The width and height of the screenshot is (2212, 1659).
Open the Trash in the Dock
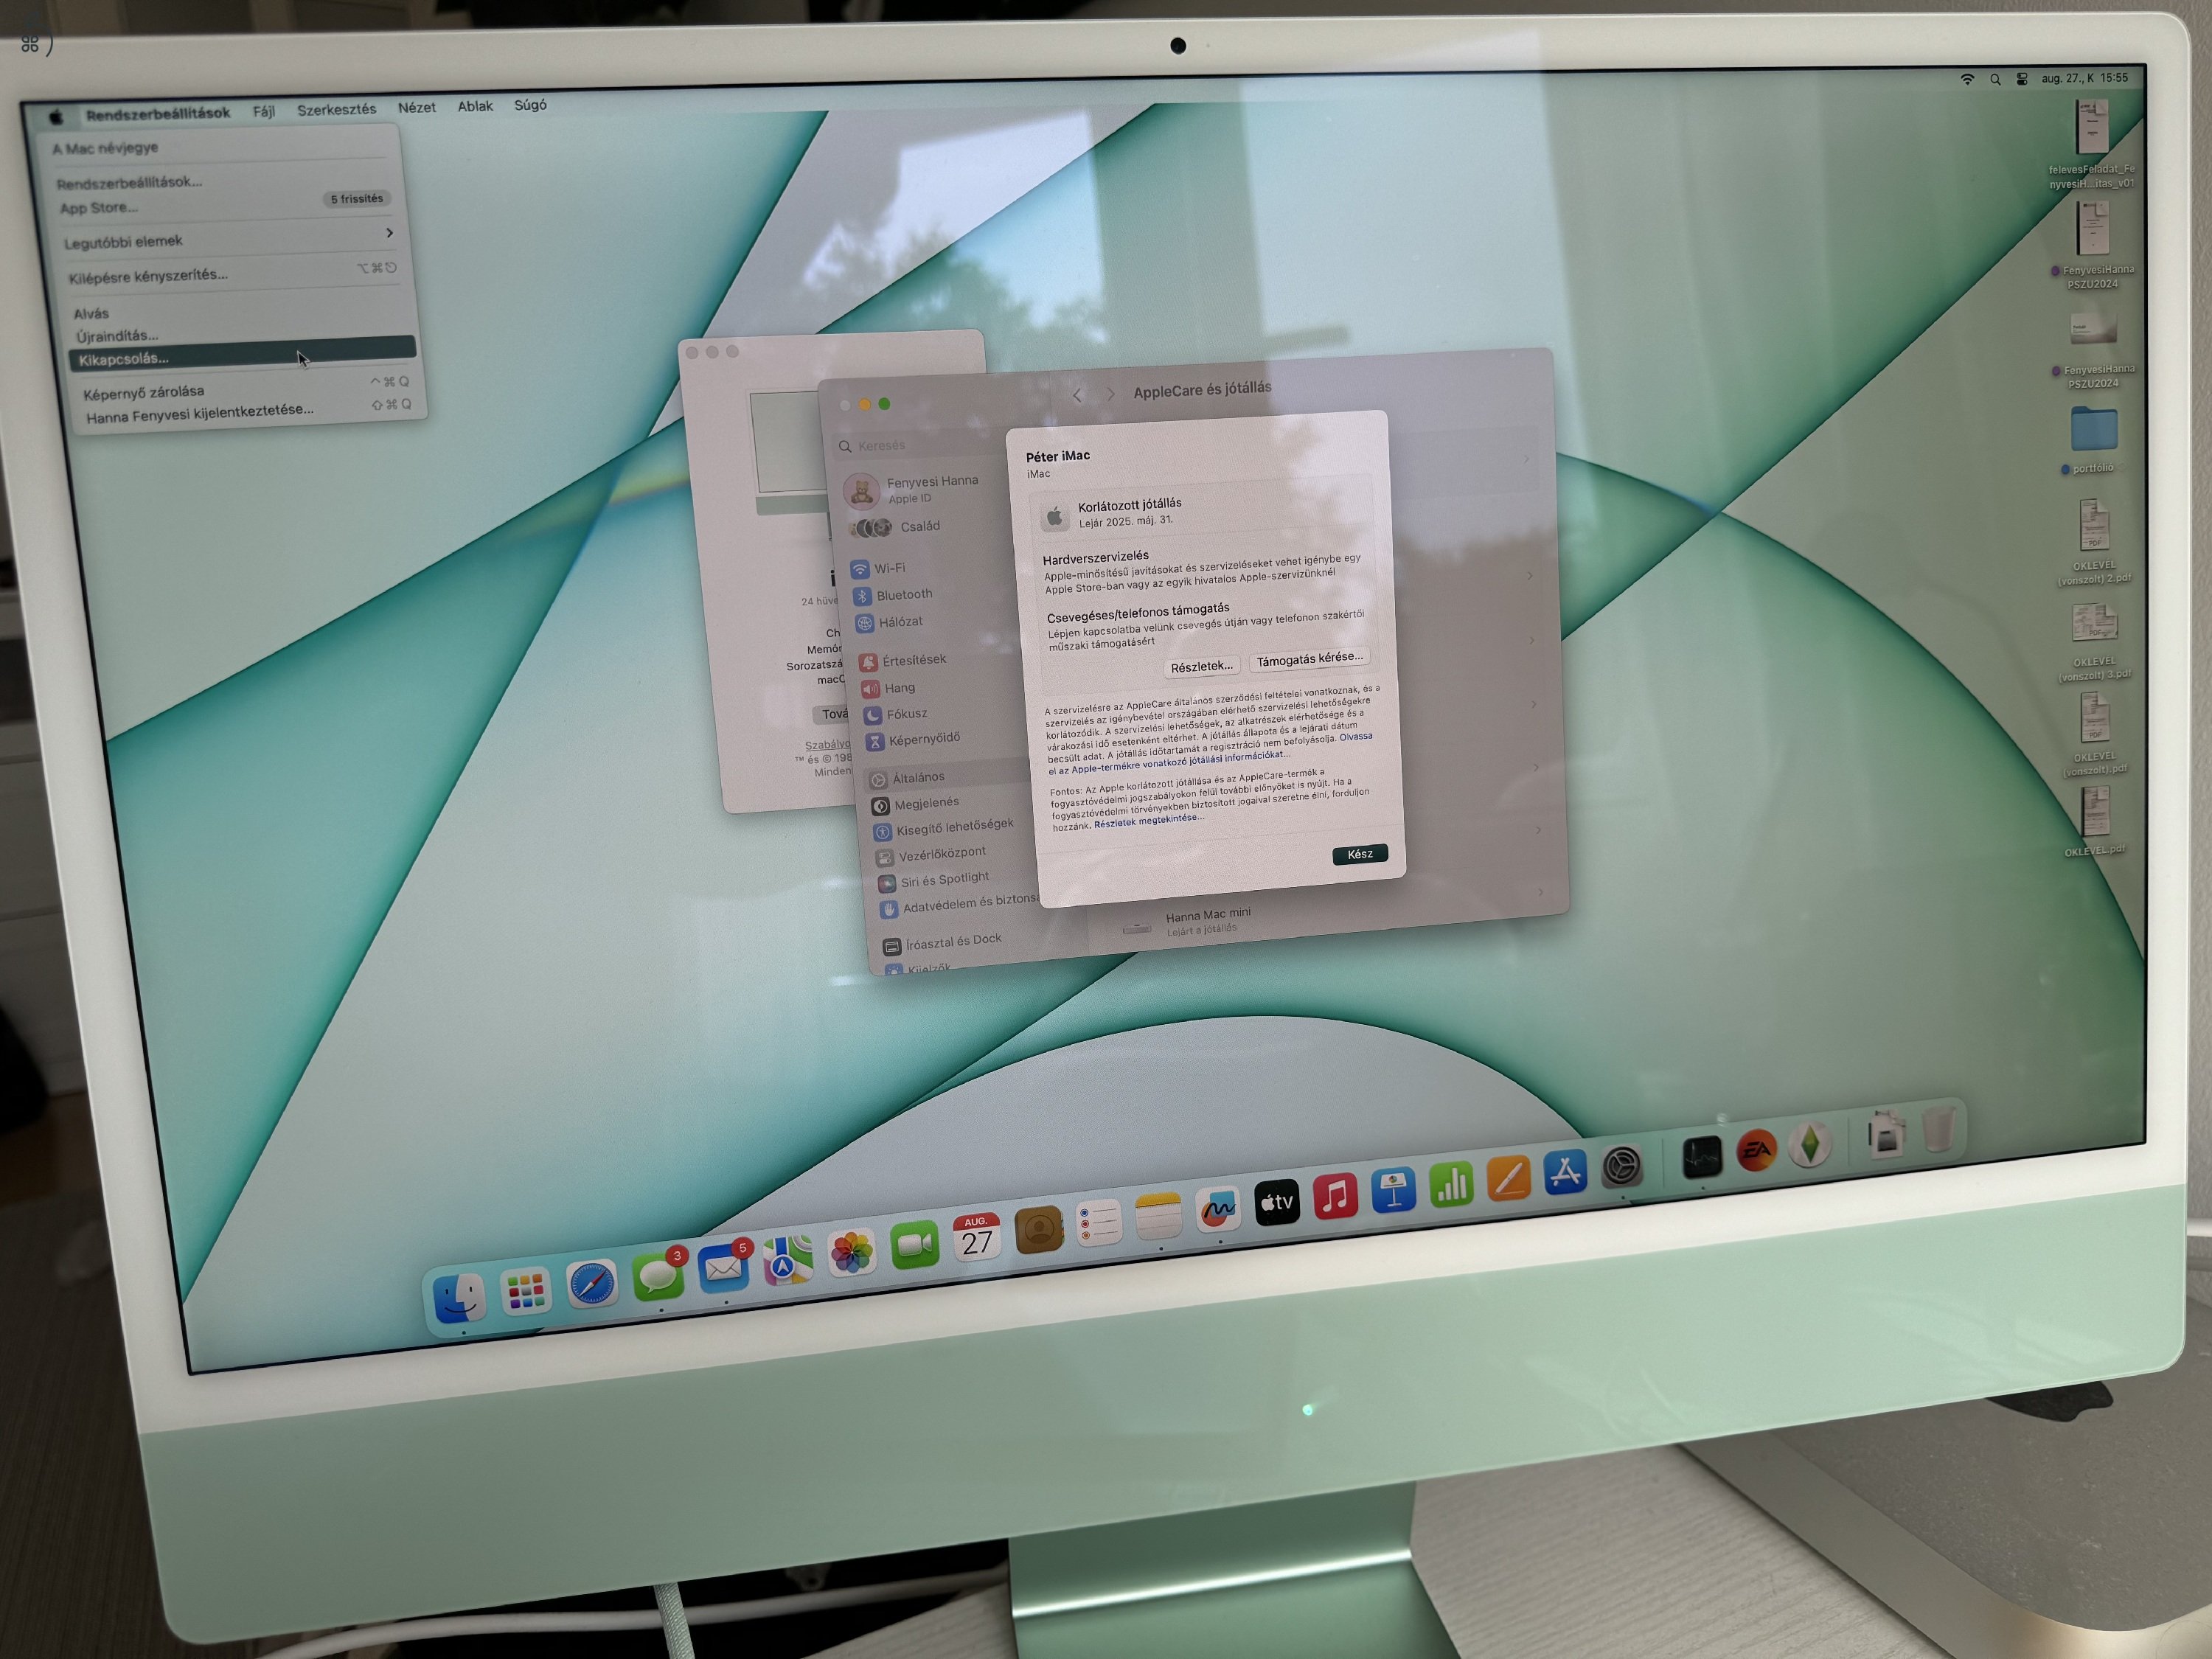coord(1939,1130)
